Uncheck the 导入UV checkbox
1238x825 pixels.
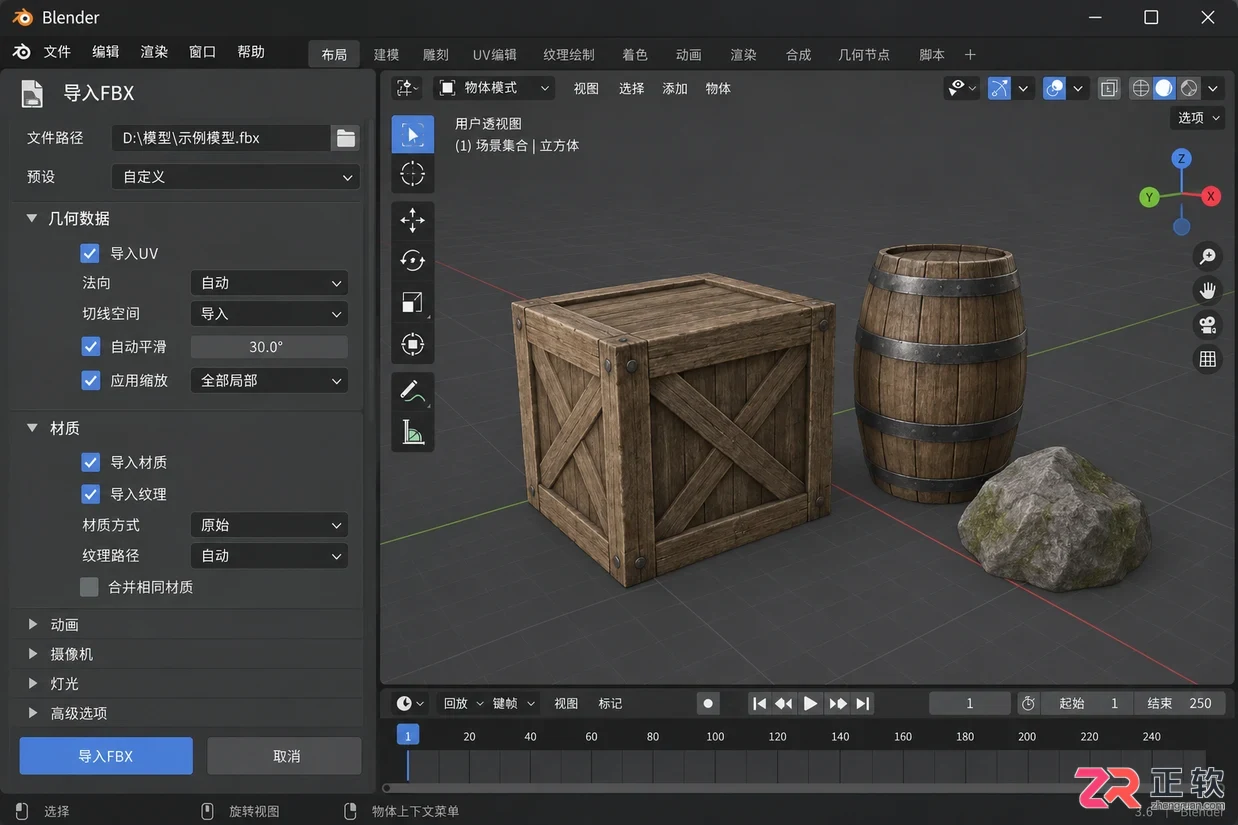click(90, 253)
